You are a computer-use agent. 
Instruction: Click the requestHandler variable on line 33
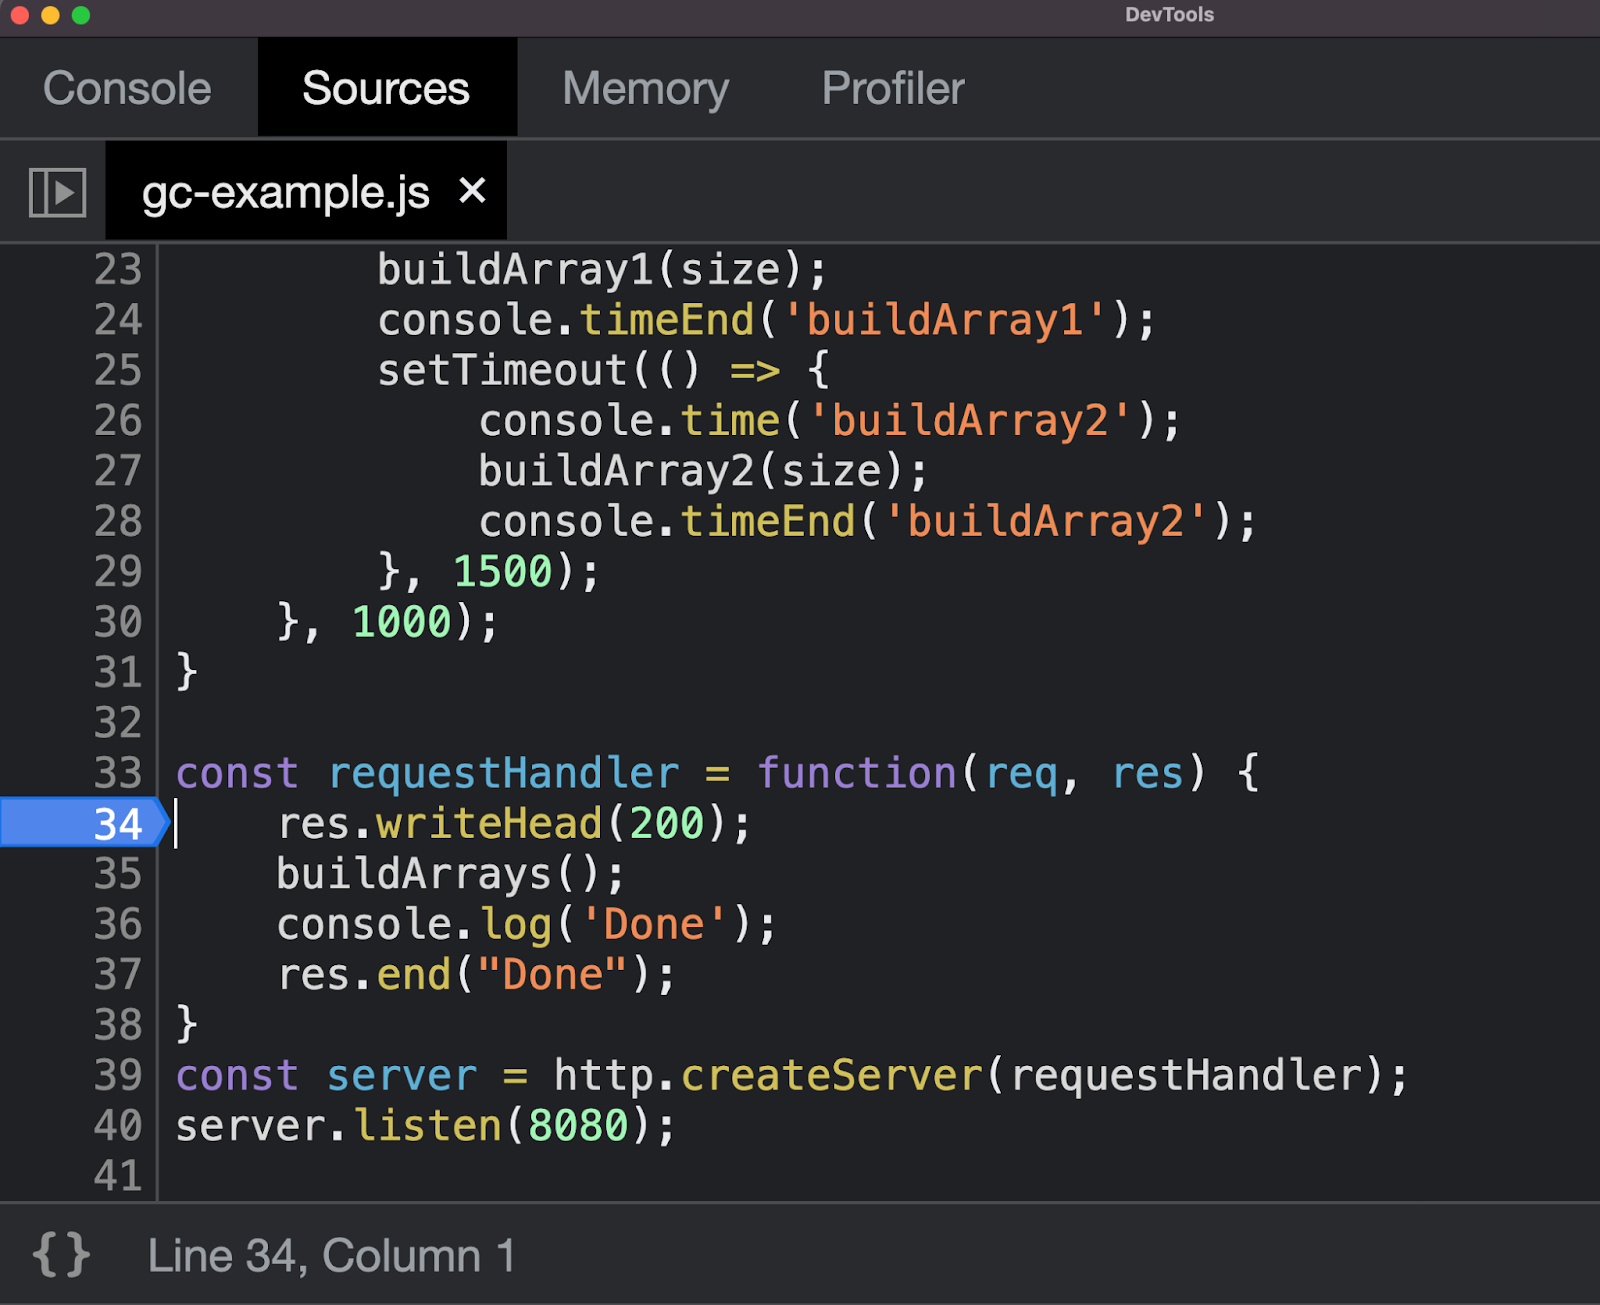click(x=503, y=774)
